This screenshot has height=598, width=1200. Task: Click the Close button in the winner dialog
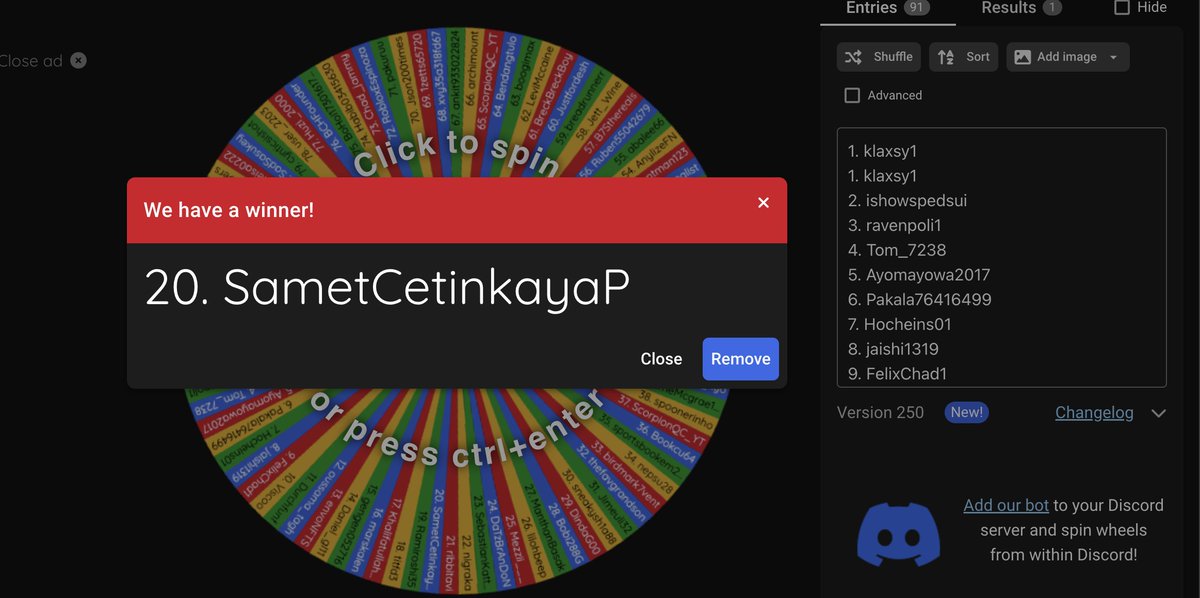[661, 359]
